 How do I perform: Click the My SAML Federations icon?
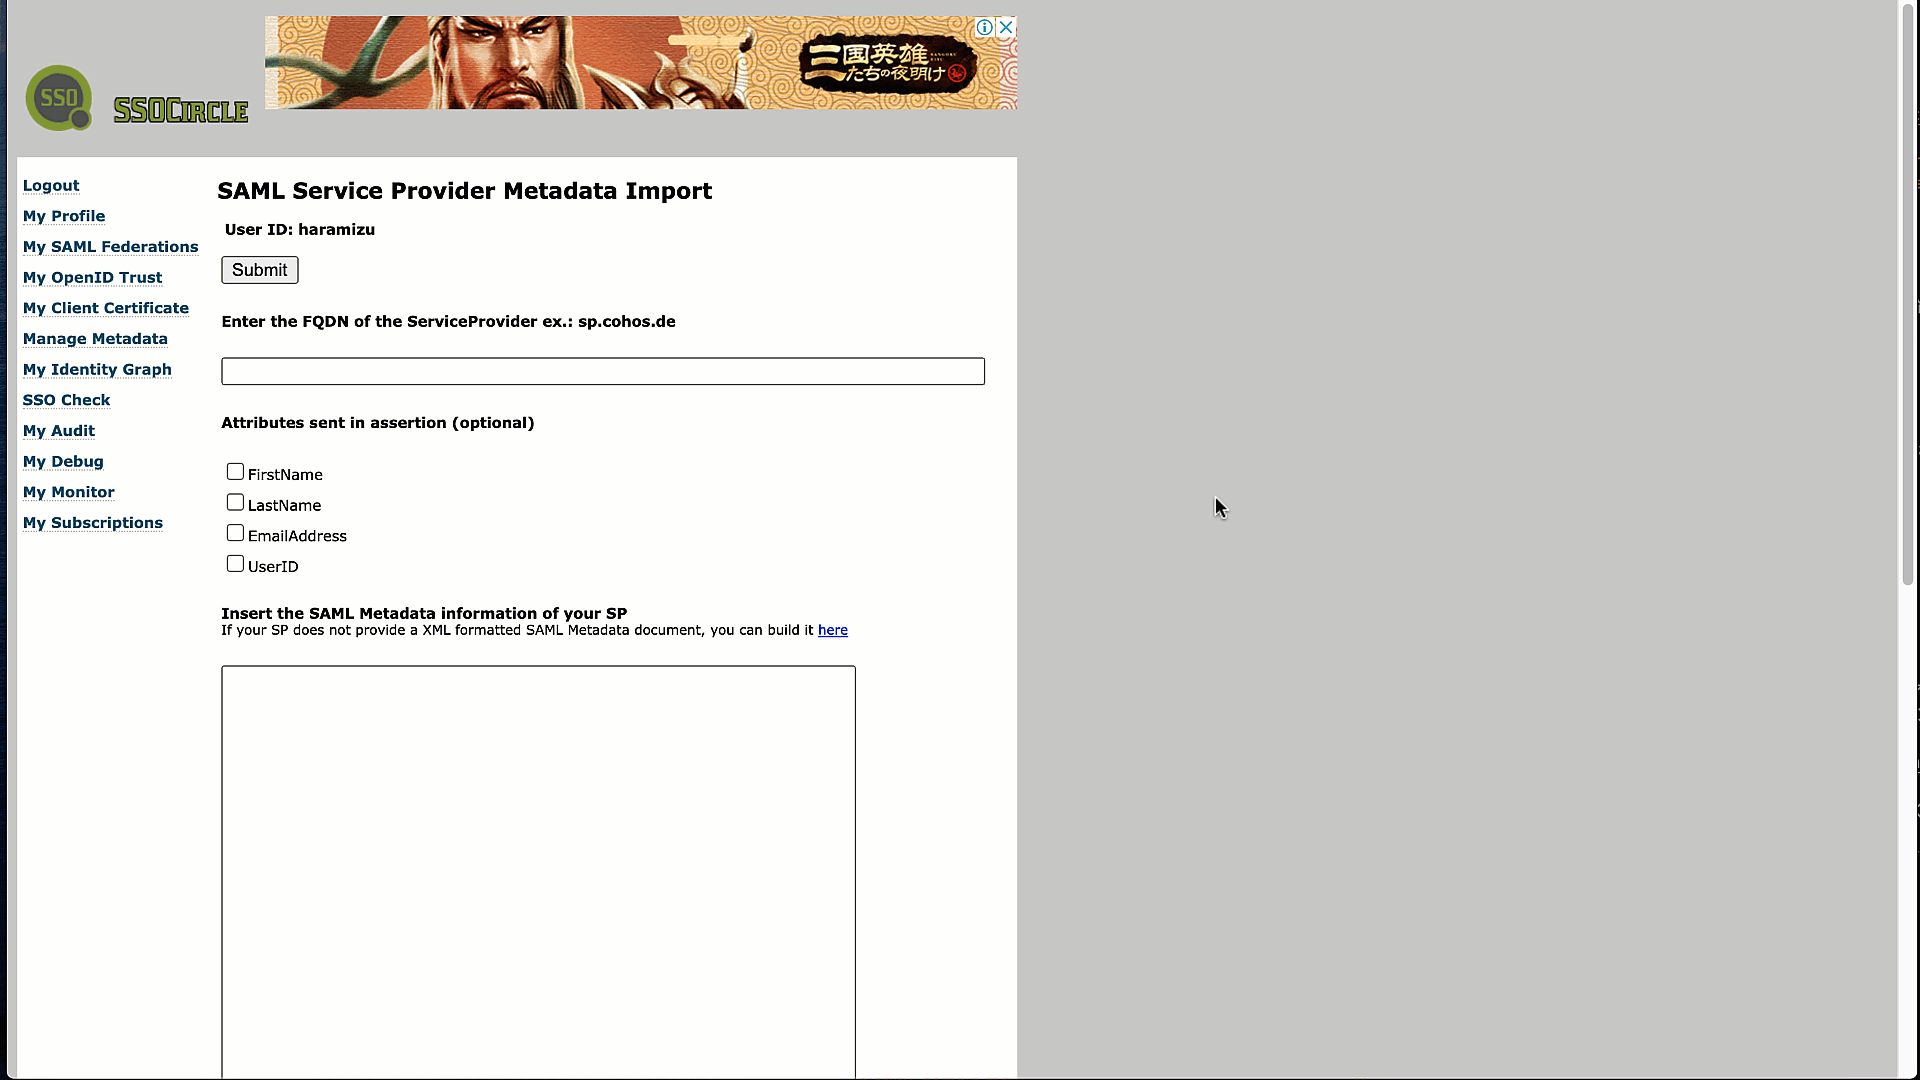[x=109, y=245]
